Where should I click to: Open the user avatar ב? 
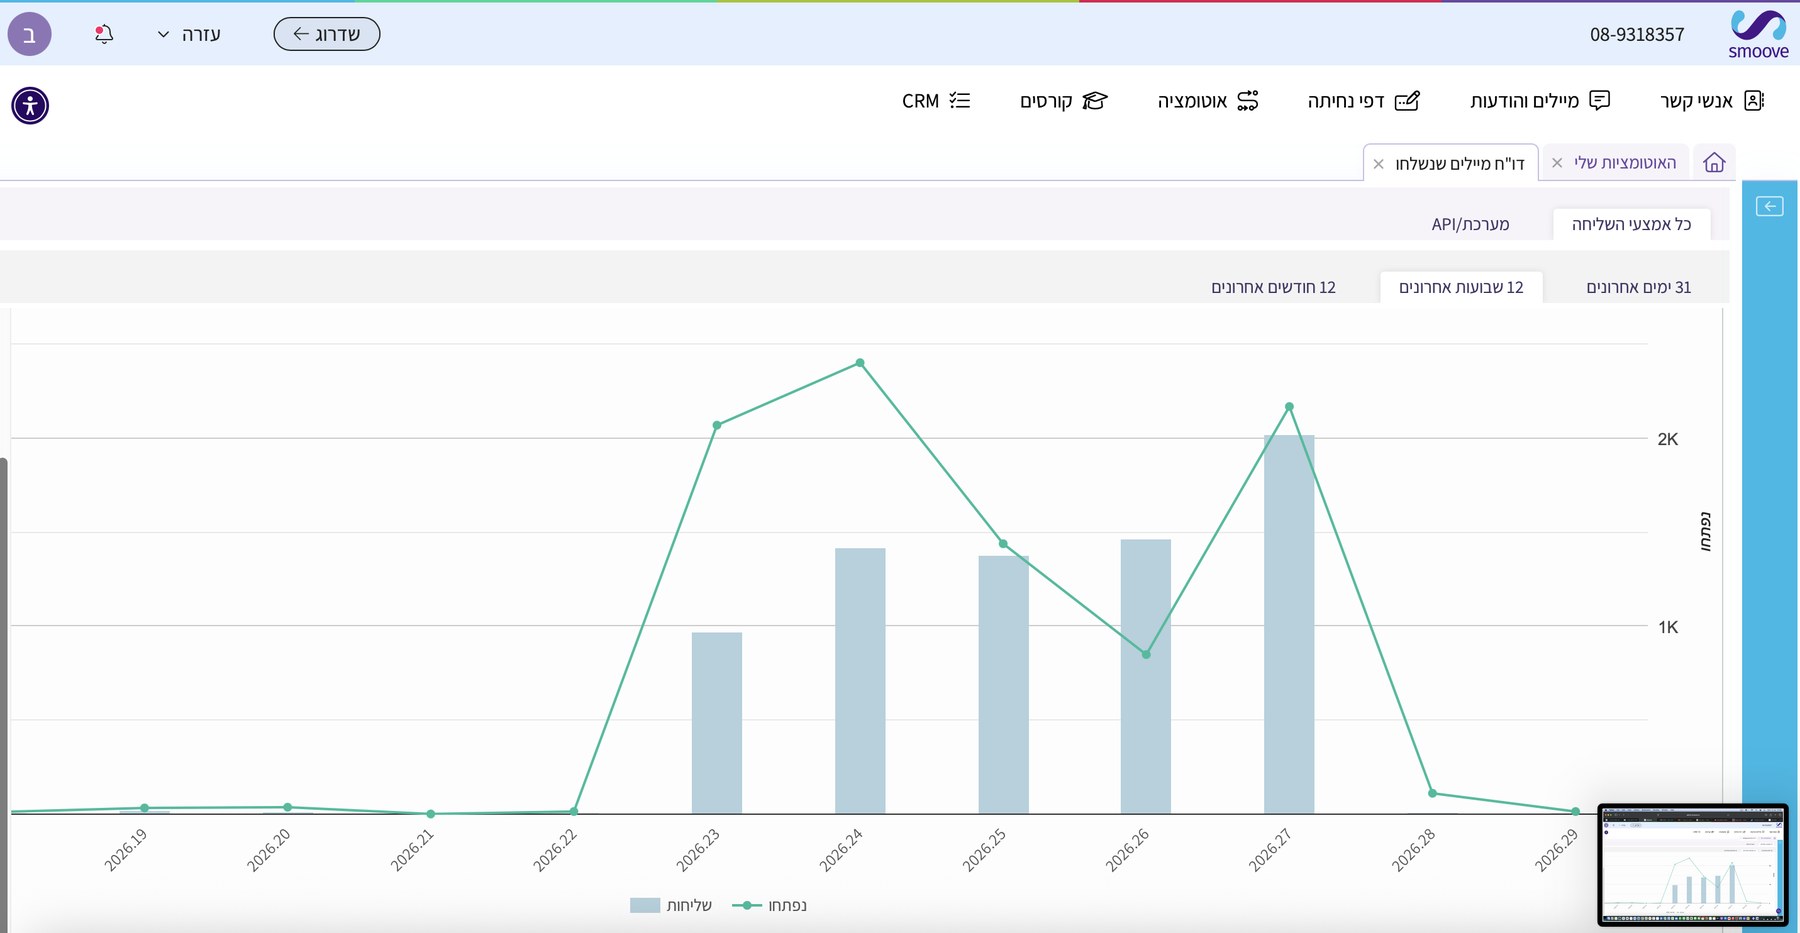(29, 34)
